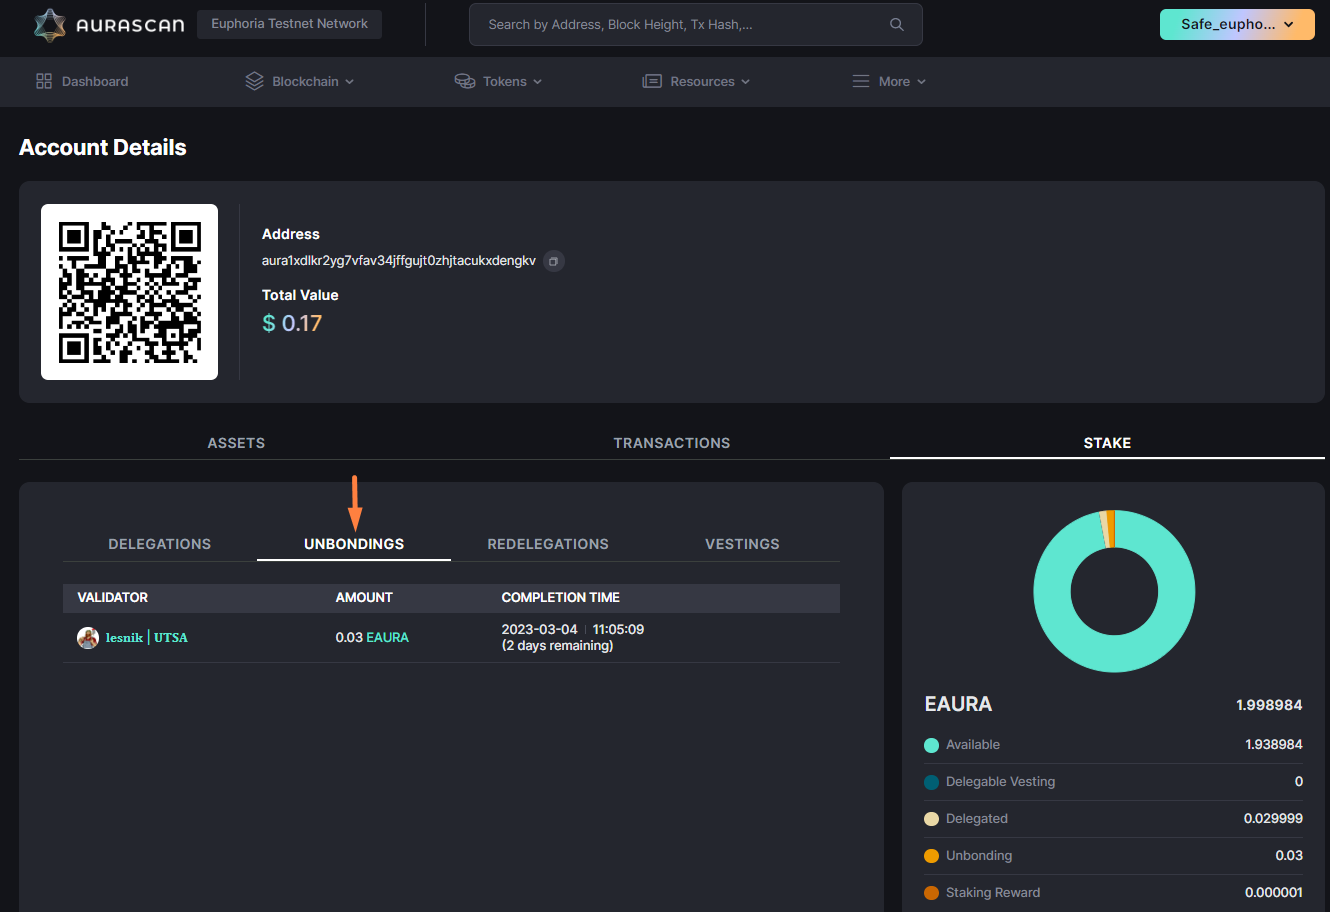Image resolution: width=1330 pixels, height=912 pixels.
Task: Open the Dashboard menu item
Action: pyautogui.click(x=82, y=81)
